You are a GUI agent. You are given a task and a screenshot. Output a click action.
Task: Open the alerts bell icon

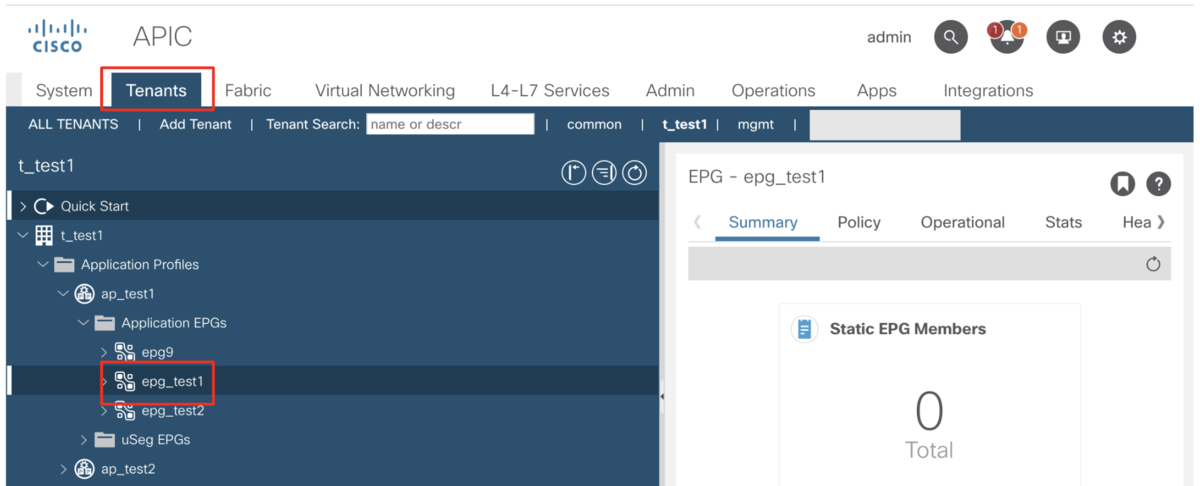(1007, 38)
